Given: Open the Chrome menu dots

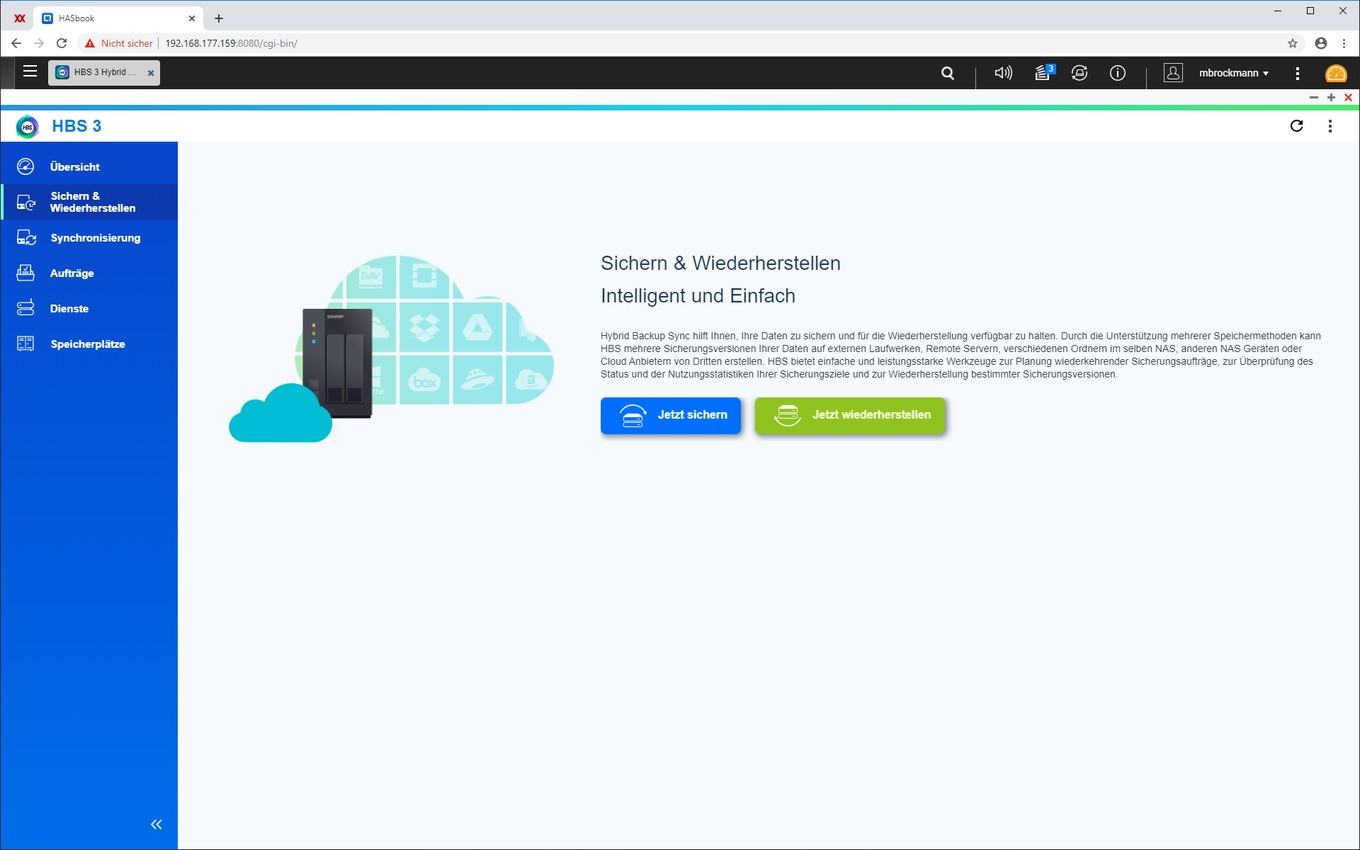Looking at the screenshot, I should tap(1344, 43).
